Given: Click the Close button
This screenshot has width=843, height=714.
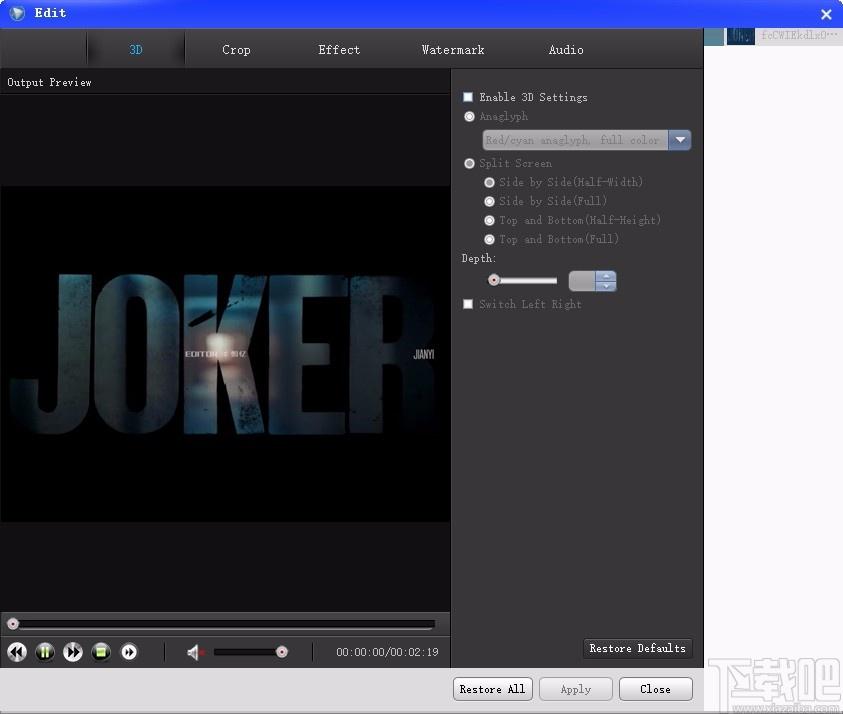Looking at the screenshot, I should [655, 689].
